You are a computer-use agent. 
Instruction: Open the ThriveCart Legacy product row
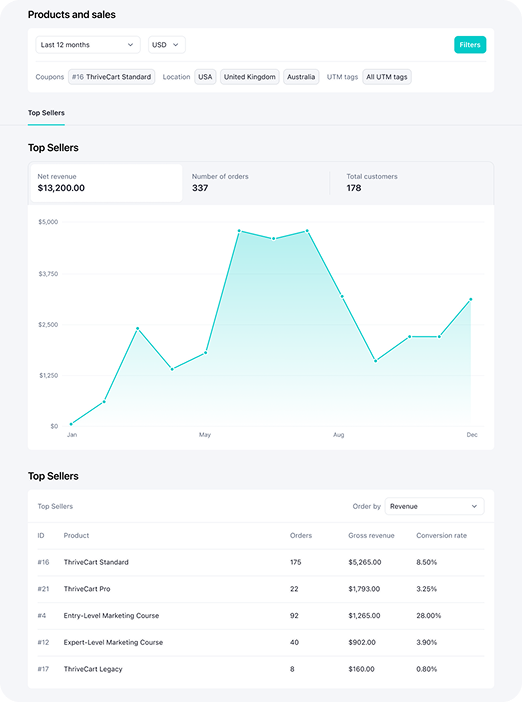click(261, 669)
